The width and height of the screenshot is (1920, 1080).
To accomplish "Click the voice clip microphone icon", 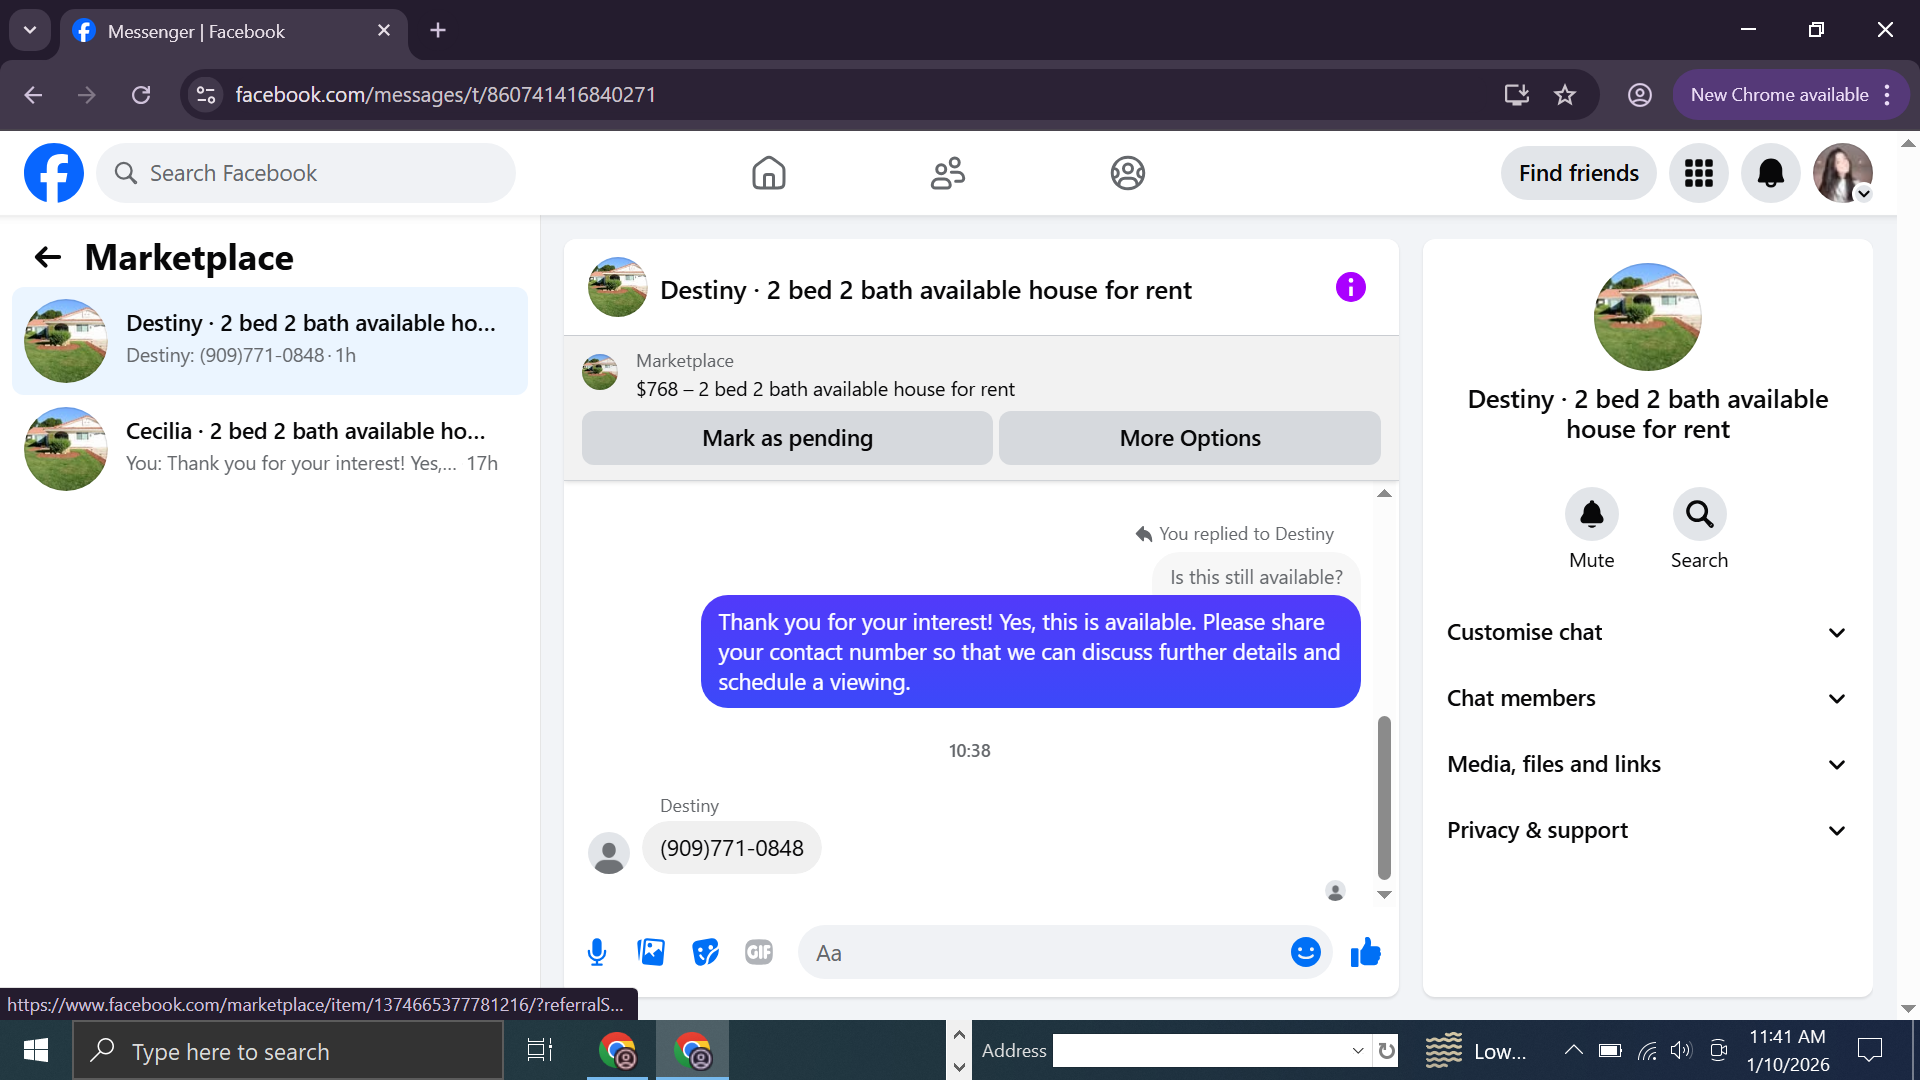I will (597, 952).
